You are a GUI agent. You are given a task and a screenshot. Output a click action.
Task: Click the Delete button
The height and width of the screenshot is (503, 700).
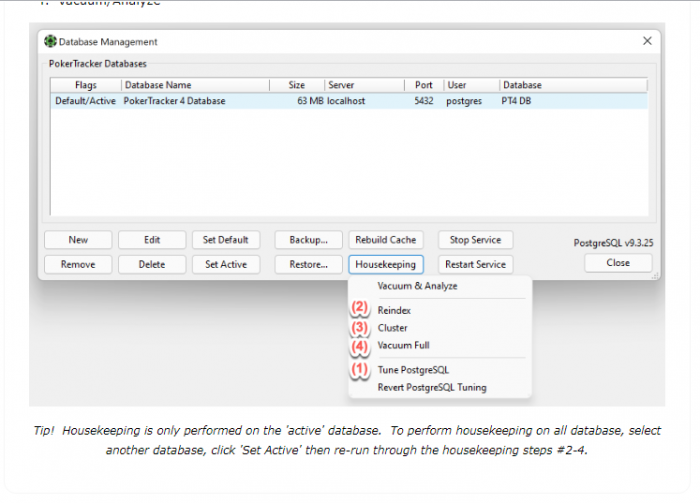point(152,264)
